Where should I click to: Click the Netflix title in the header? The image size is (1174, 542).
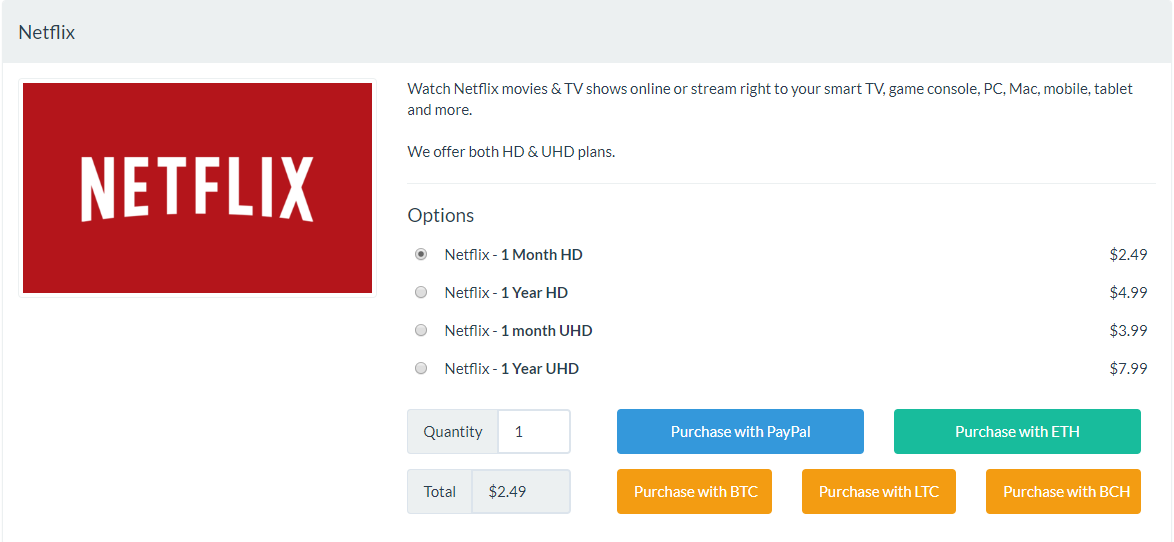[x=47, y=32]
